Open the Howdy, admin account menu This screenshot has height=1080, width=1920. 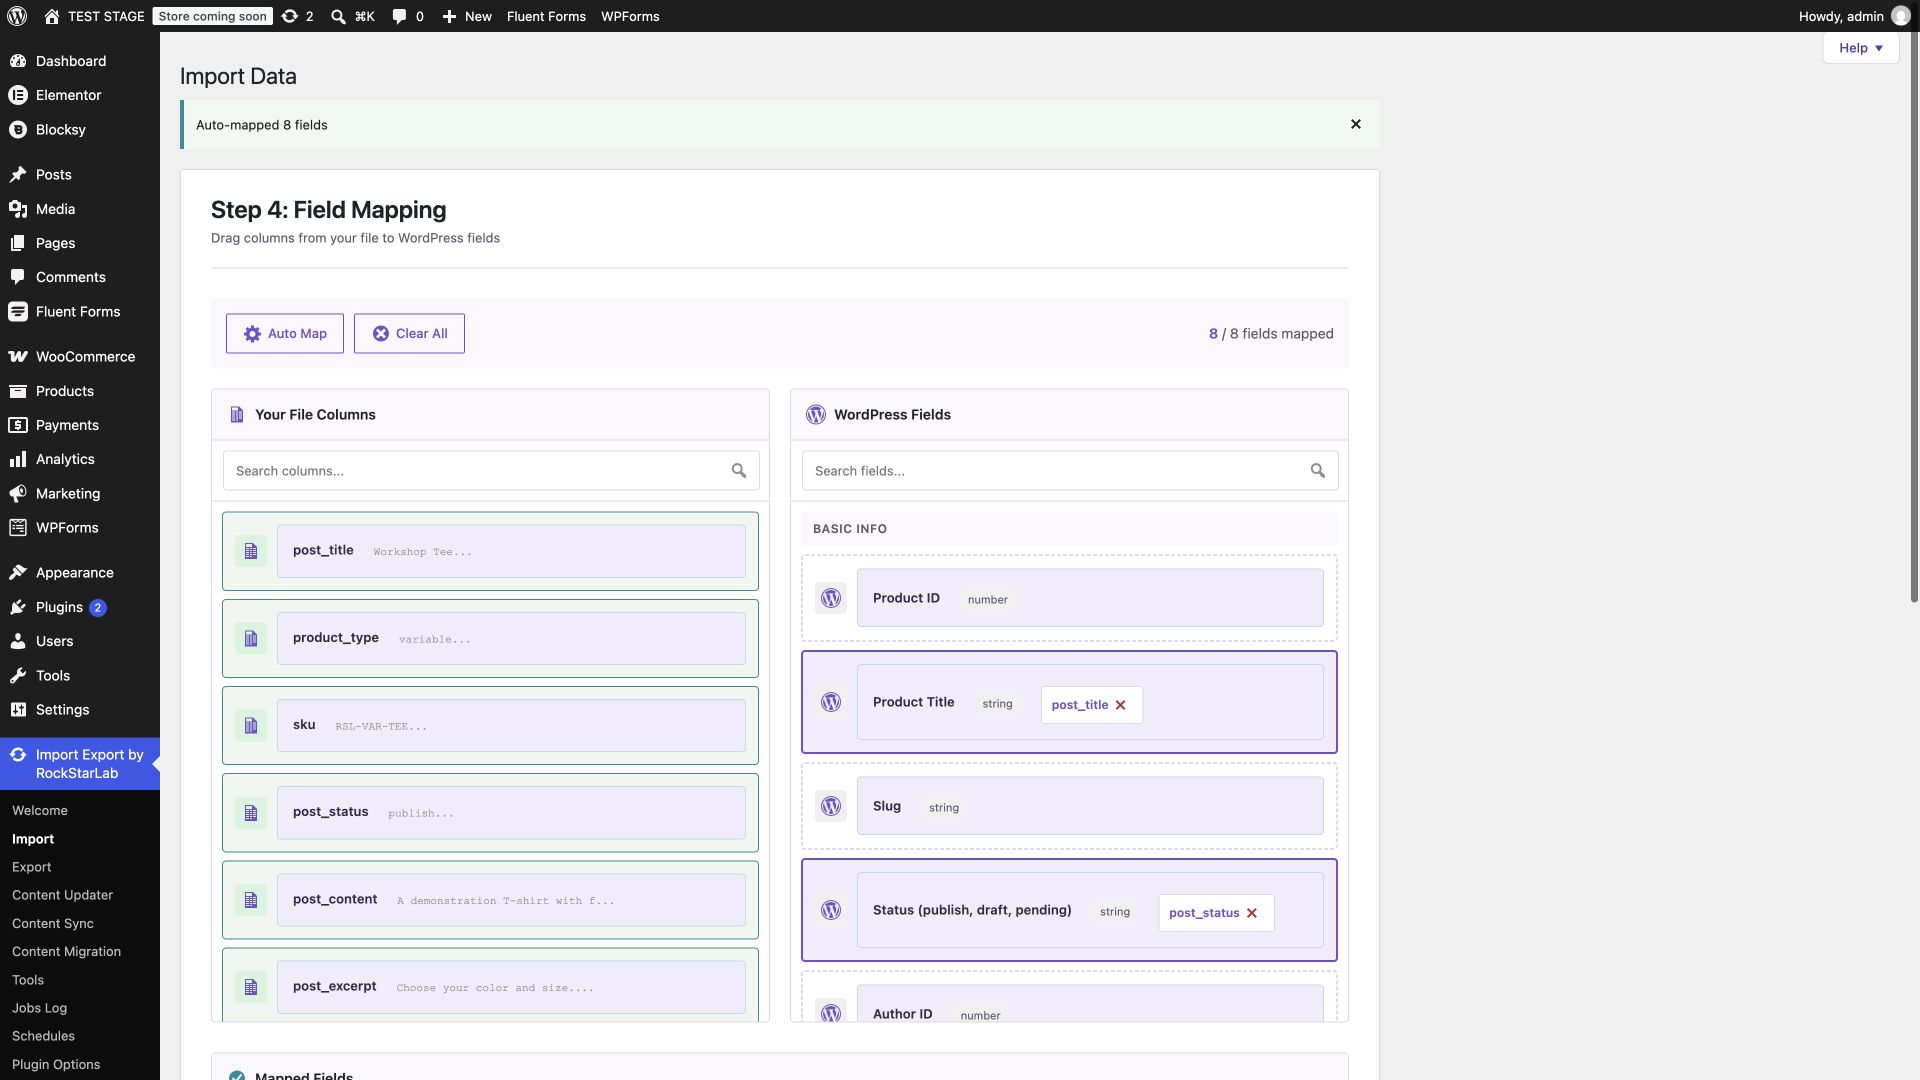[x=1853, y=16]
